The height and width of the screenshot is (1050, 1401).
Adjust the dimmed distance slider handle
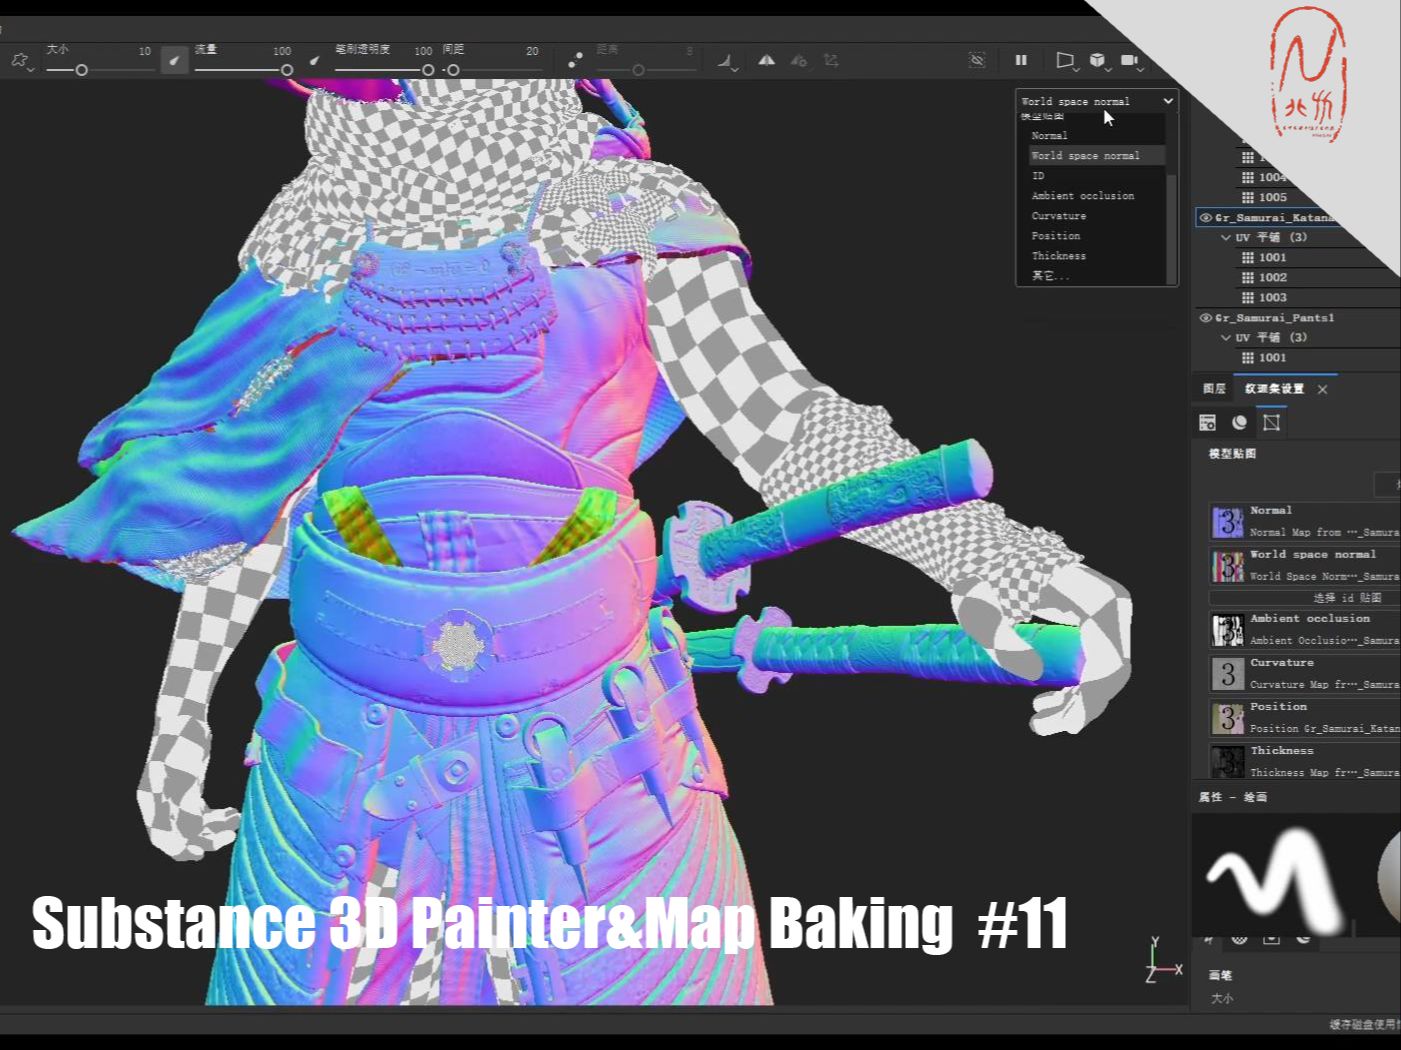pos(638,70)
